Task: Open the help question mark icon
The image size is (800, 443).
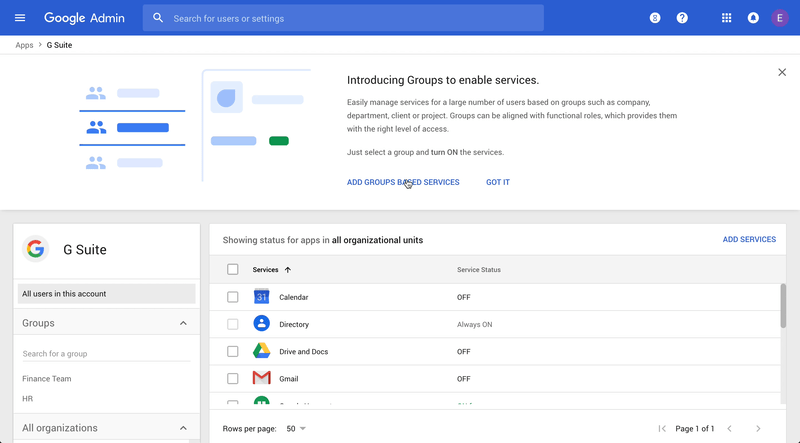Action: click(x=682, y=18)
